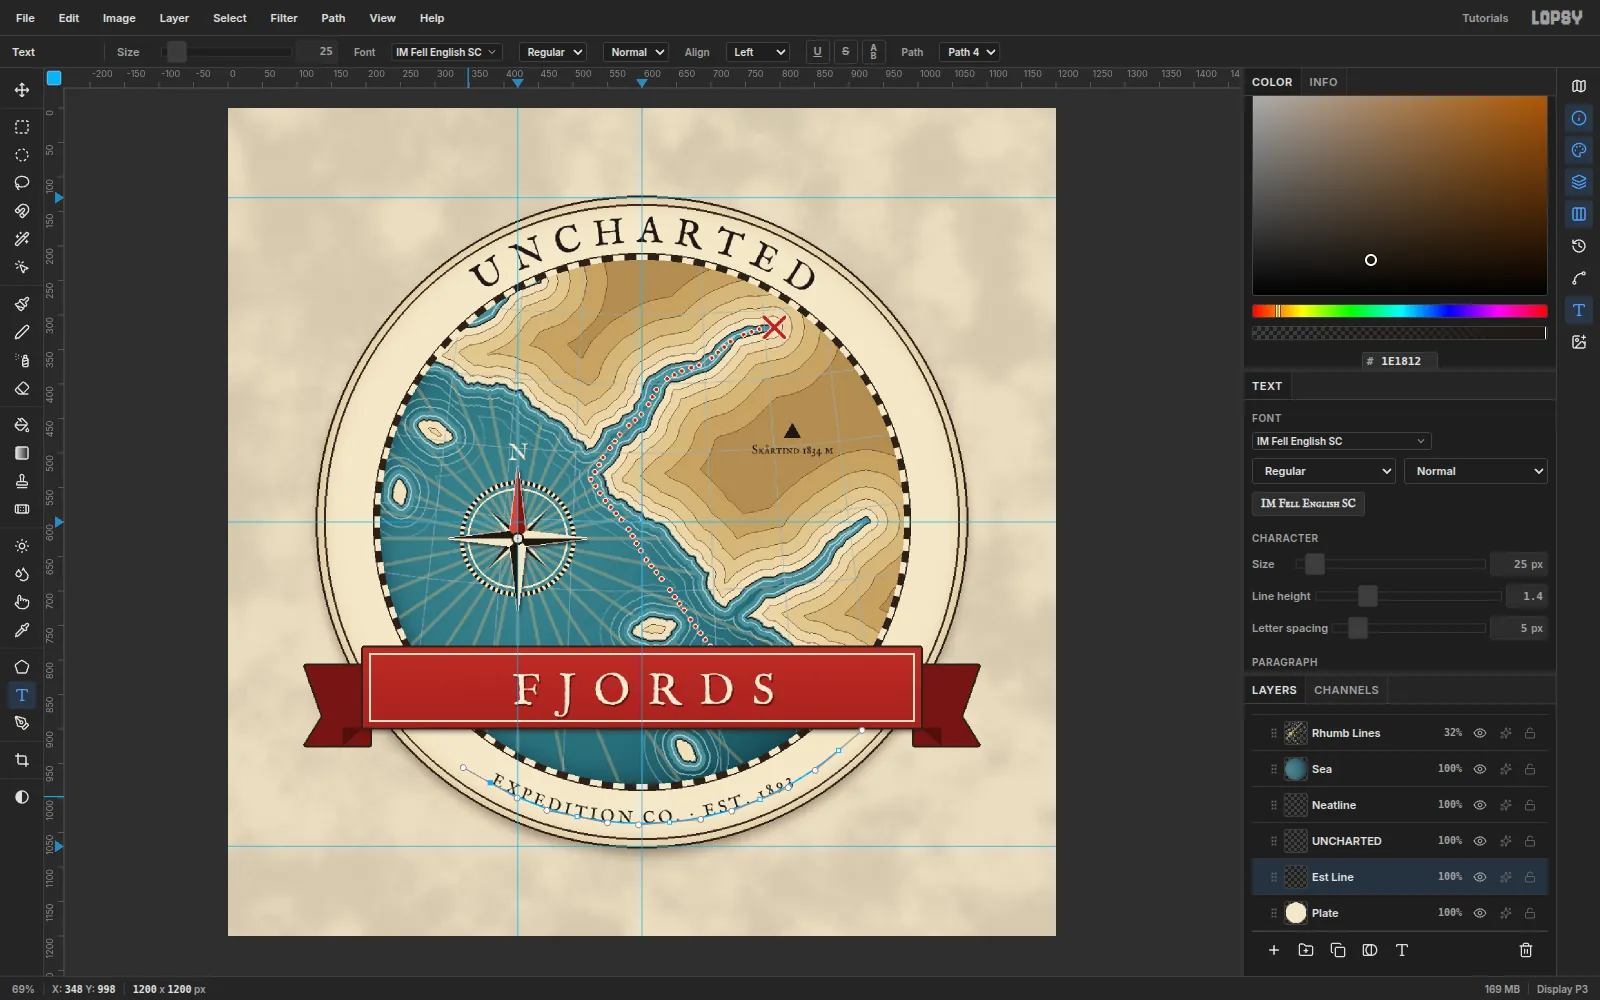Open the Tutorials link
This screenshot has width=1600, height=1000.
point(1485,18)
